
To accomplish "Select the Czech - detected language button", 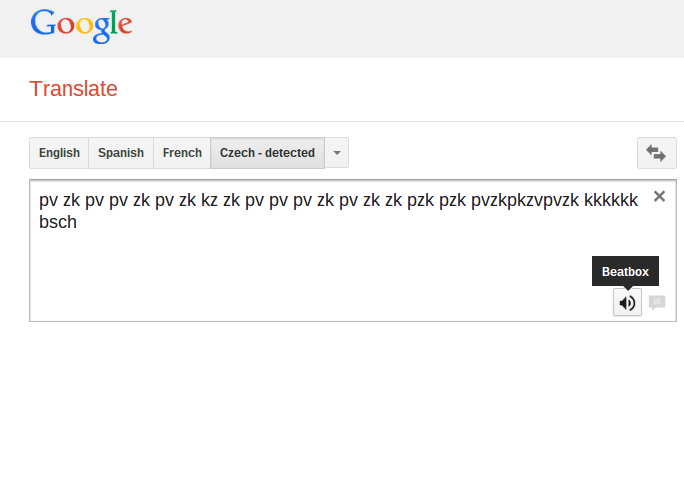I will 267,153.
